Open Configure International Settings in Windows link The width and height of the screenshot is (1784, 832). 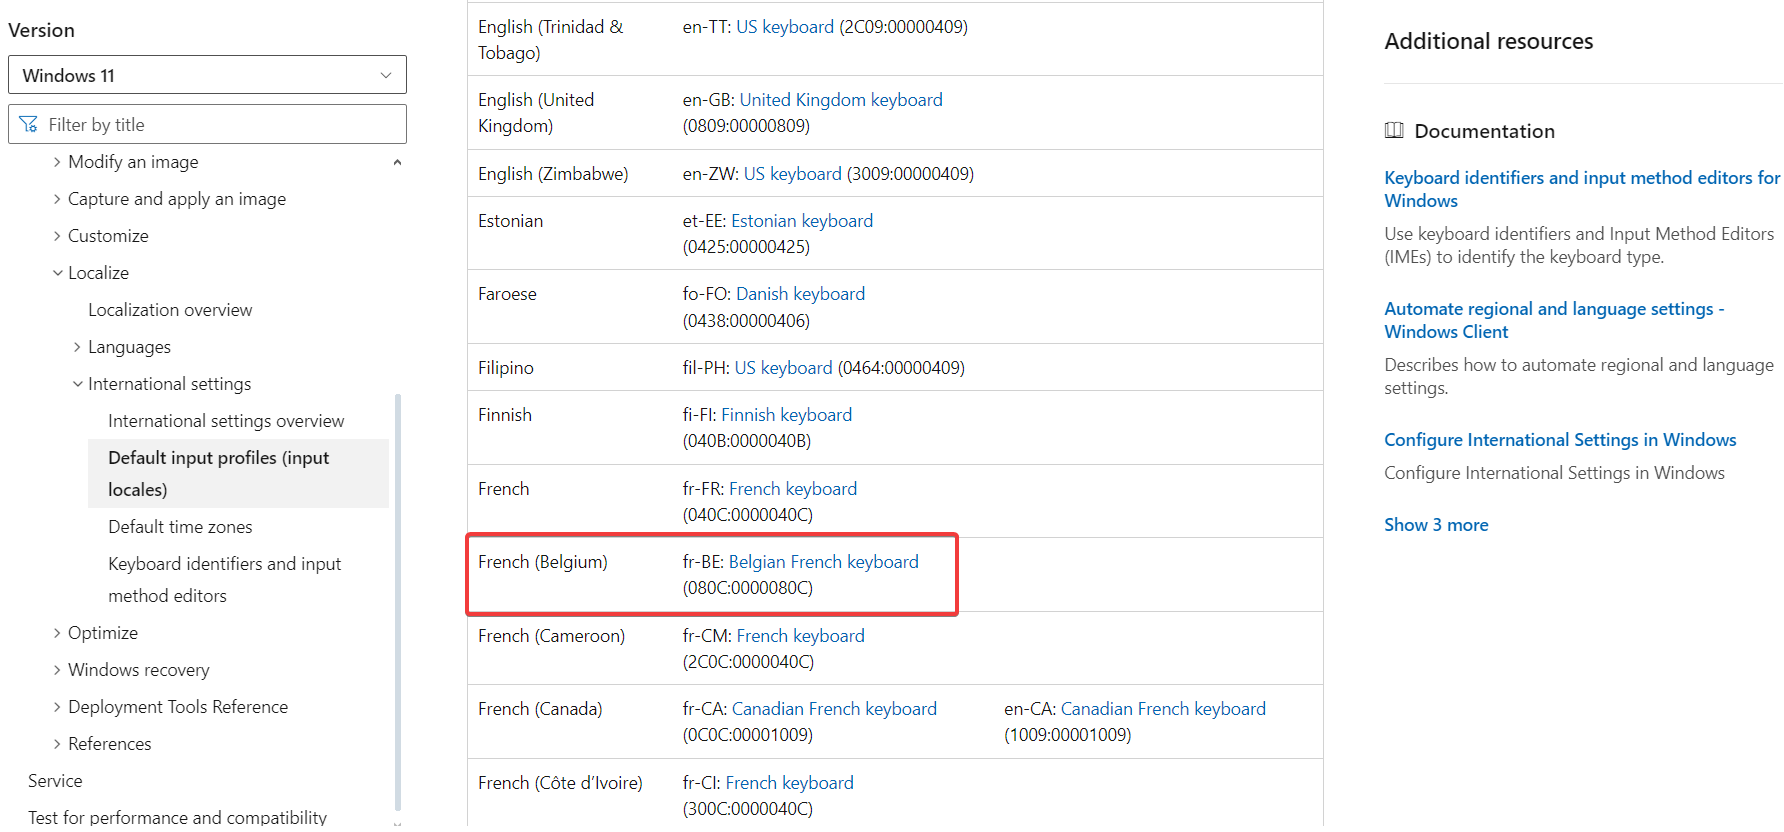coord(1559,440)
